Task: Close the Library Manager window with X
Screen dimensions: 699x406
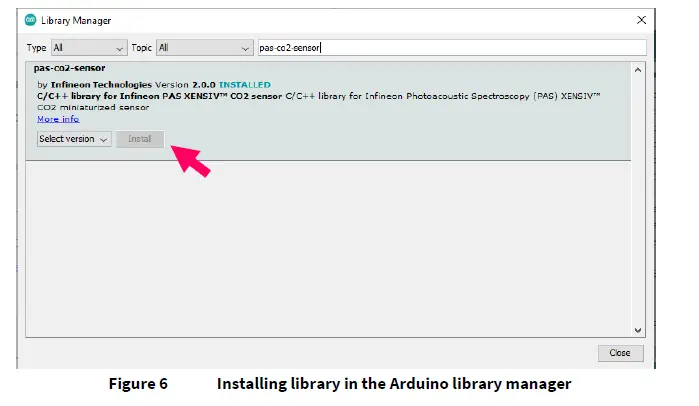Action: [641, 20]
